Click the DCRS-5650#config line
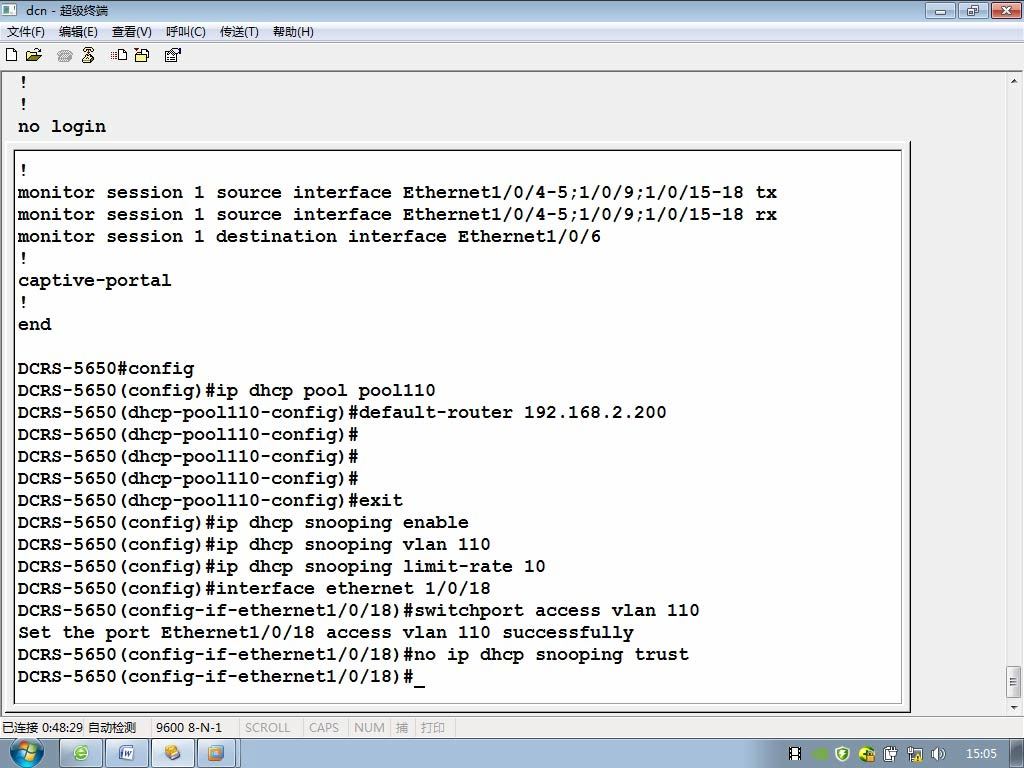1024x768 pixels. (106, 368)
